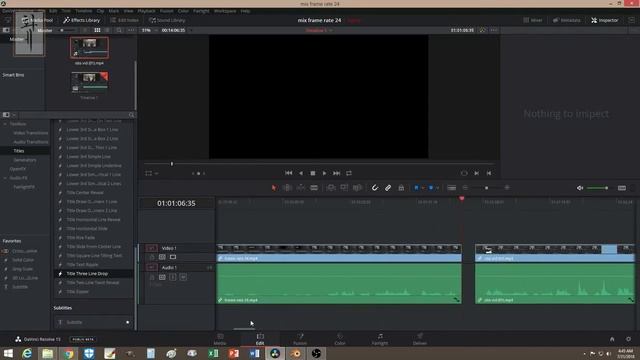This screenshot has width=640, height=360.
Task: Open Project Settings gear icon
Action: (x=628, y=339)
